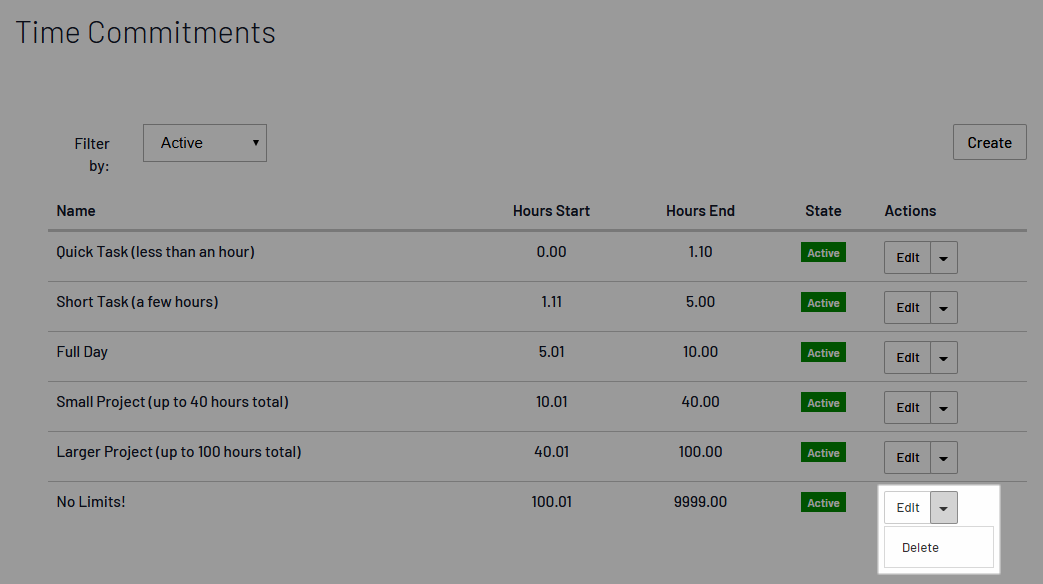Edit the Full Day time commitment
The height and width of the screenshot is (584, 1043).
(x=907, y=358)
